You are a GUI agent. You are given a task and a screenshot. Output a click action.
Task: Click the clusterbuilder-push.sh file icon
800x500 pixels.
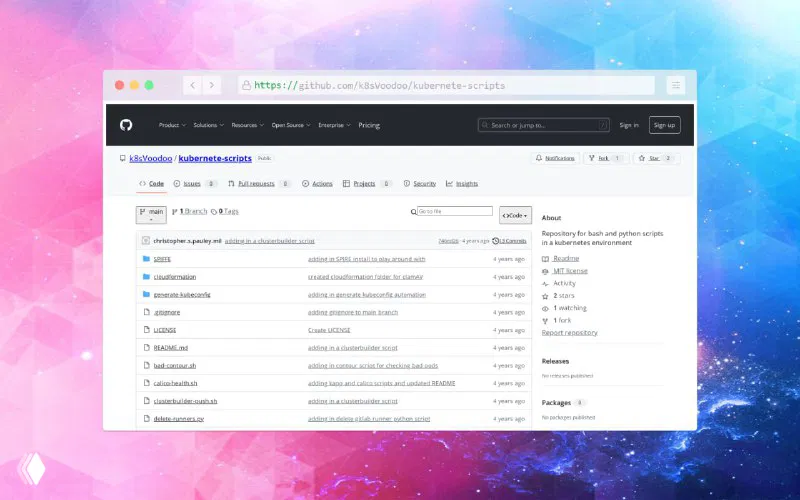point(146,401)
